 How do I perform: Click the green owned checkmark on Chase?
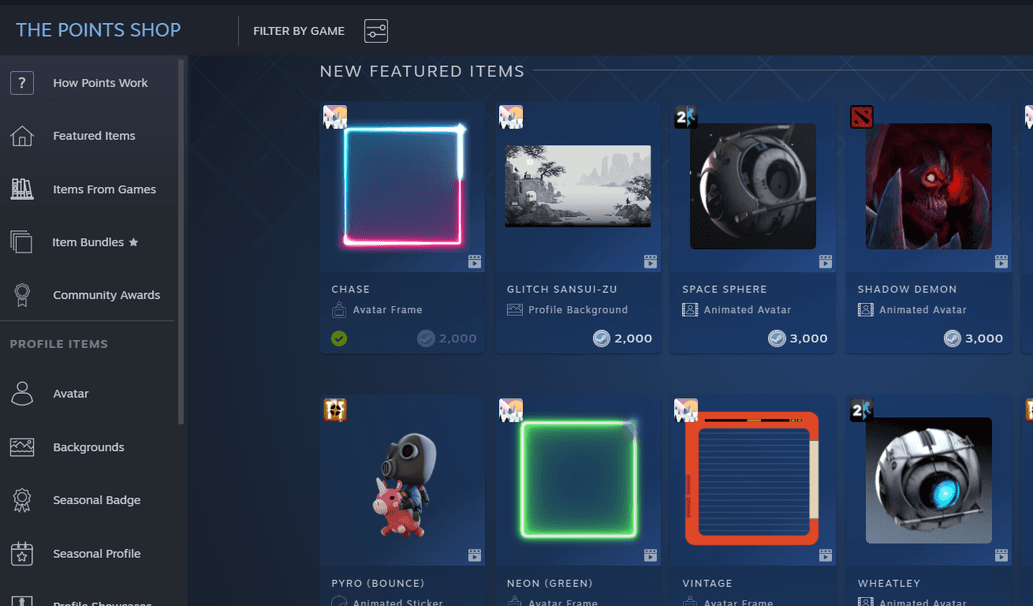pyautogui.click(x=339, y=339)
